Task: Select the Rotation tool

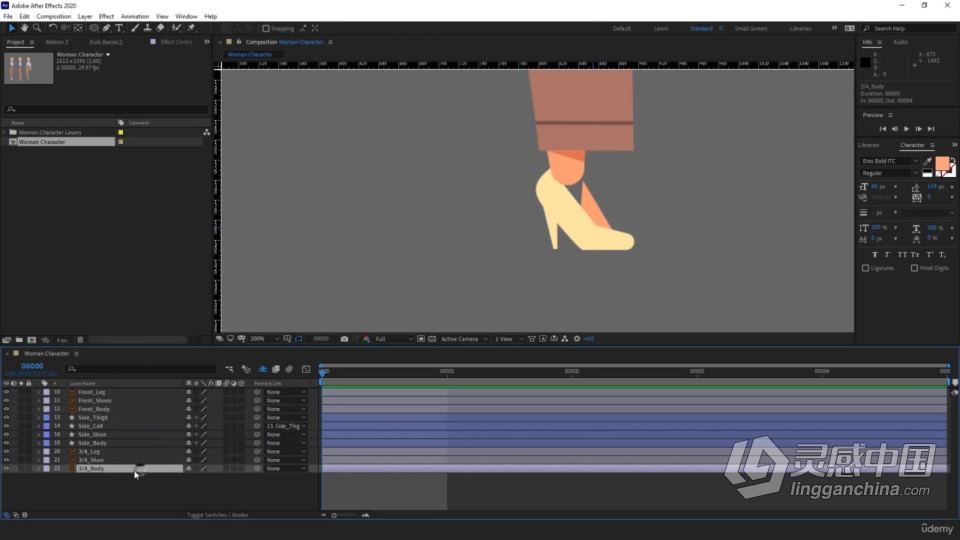Action: tap(53, 28)
